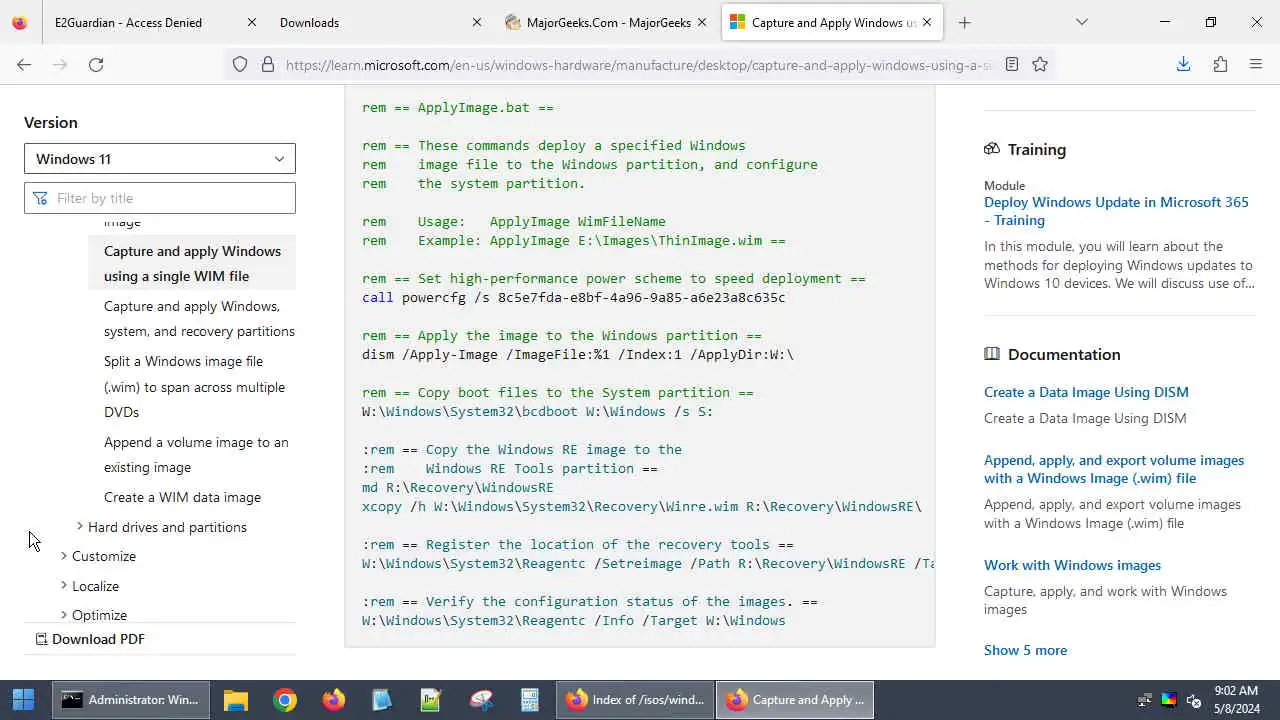Click the xcopy /h Winre.wim command line
1280x720 pixels.
pyautogui.click(x=642, y=506)
